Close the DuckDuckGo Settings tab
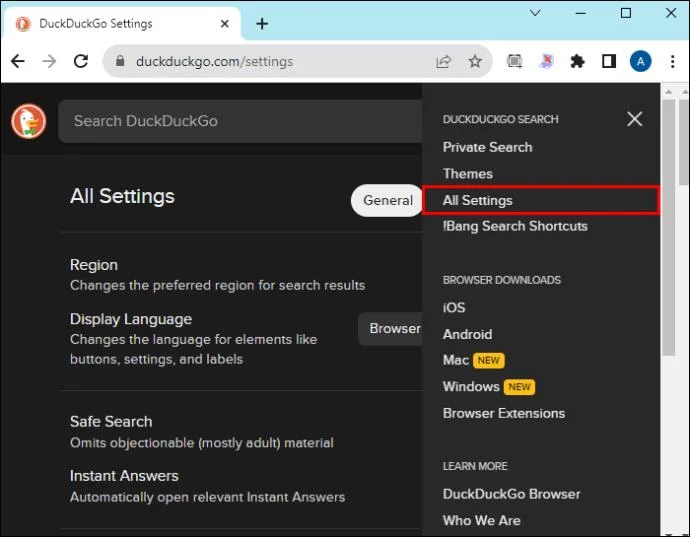The image size is (690, 537). click(x=224, y=24)
